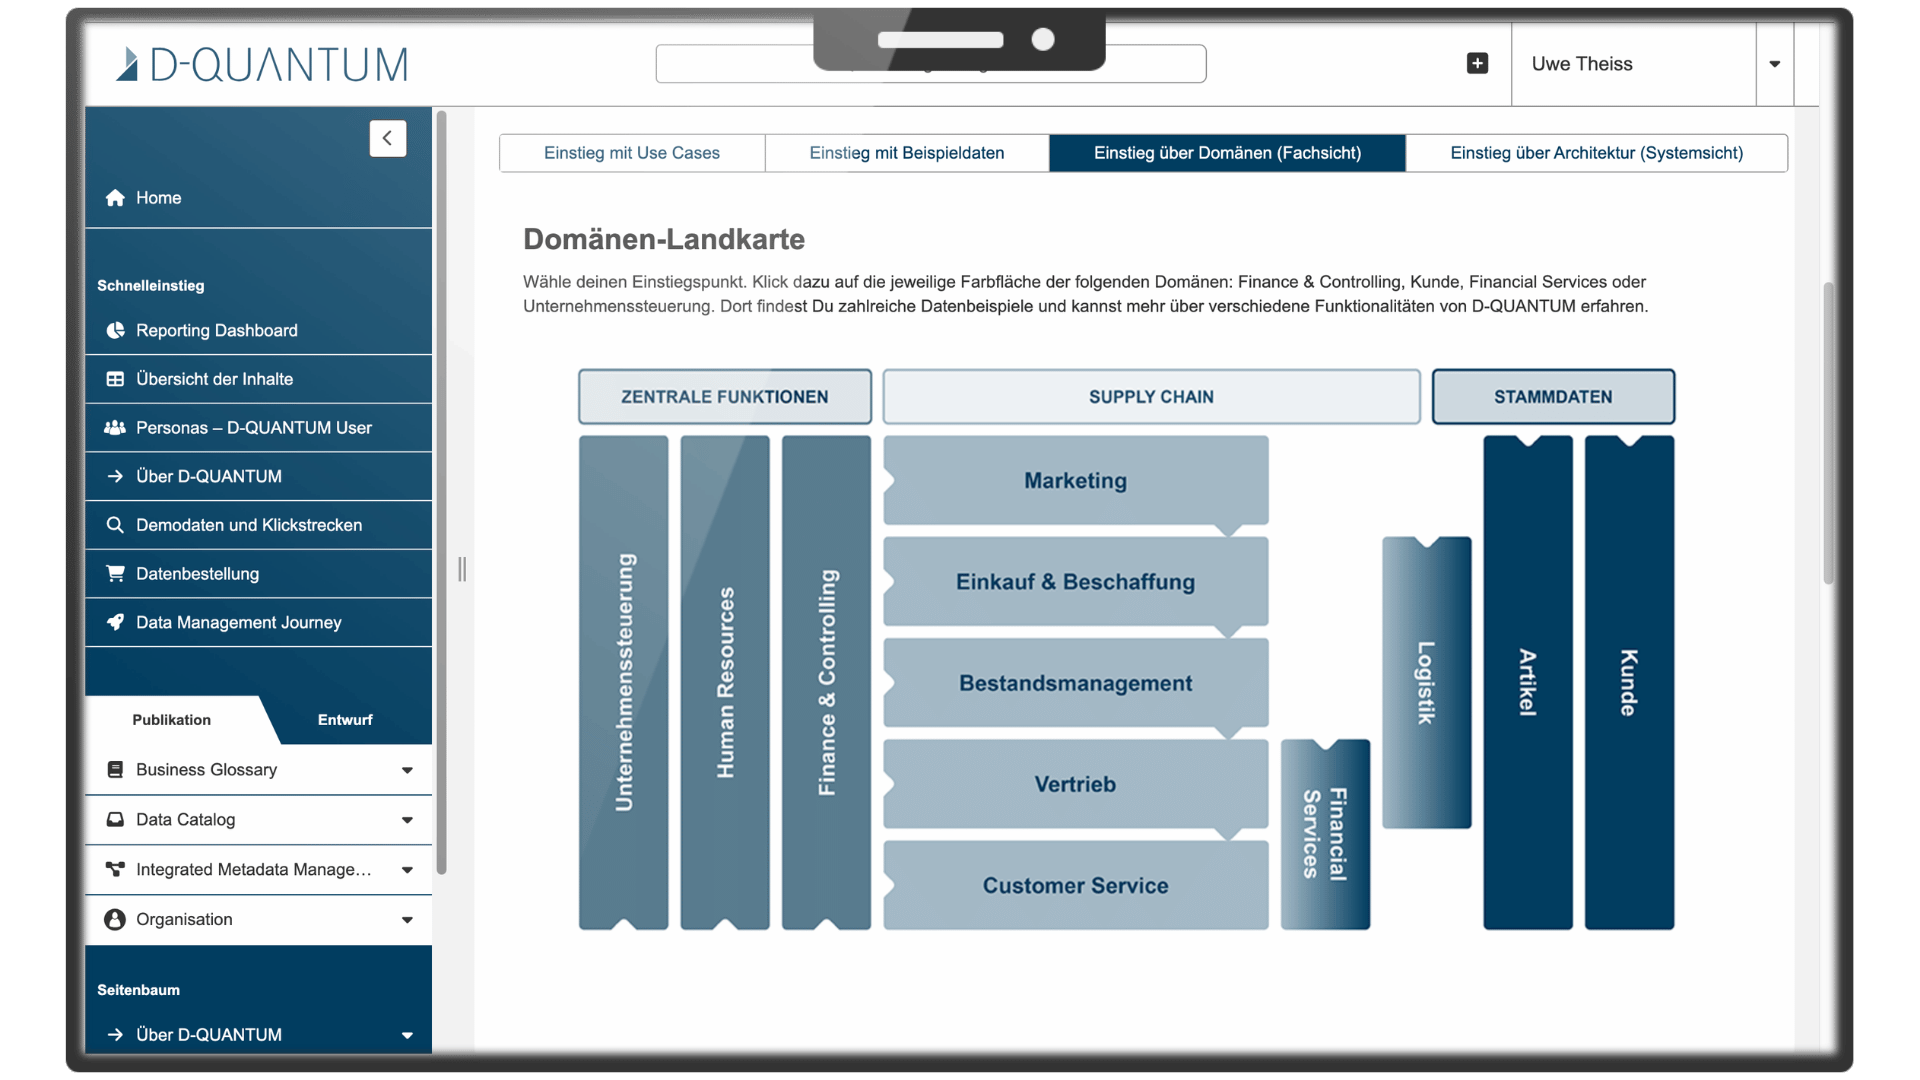Open the Einstieg mit Use Cases tab

[x=631, y=153]
